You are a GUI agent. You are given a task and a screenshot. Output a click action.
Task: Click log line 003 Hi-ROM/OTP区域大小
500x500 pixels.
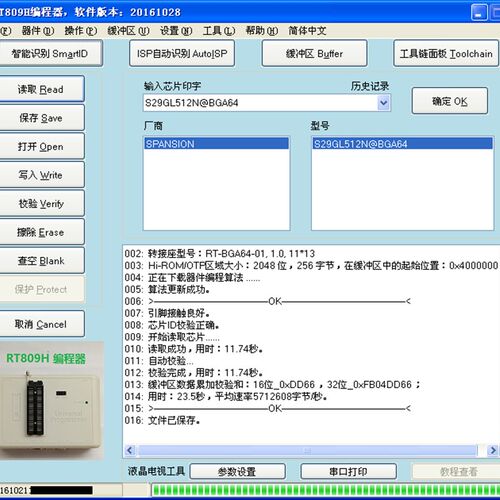click(x=311, y=266)
